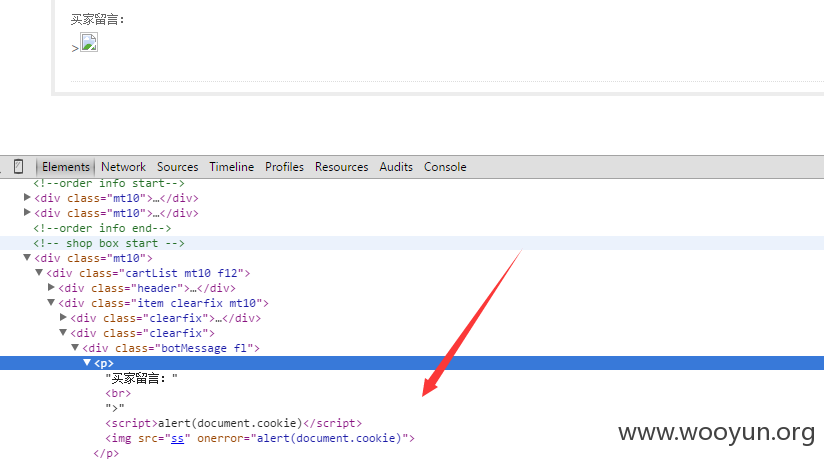
Task: Expand the first collapsed div class="mt10" node
Action: pos(27,198)
